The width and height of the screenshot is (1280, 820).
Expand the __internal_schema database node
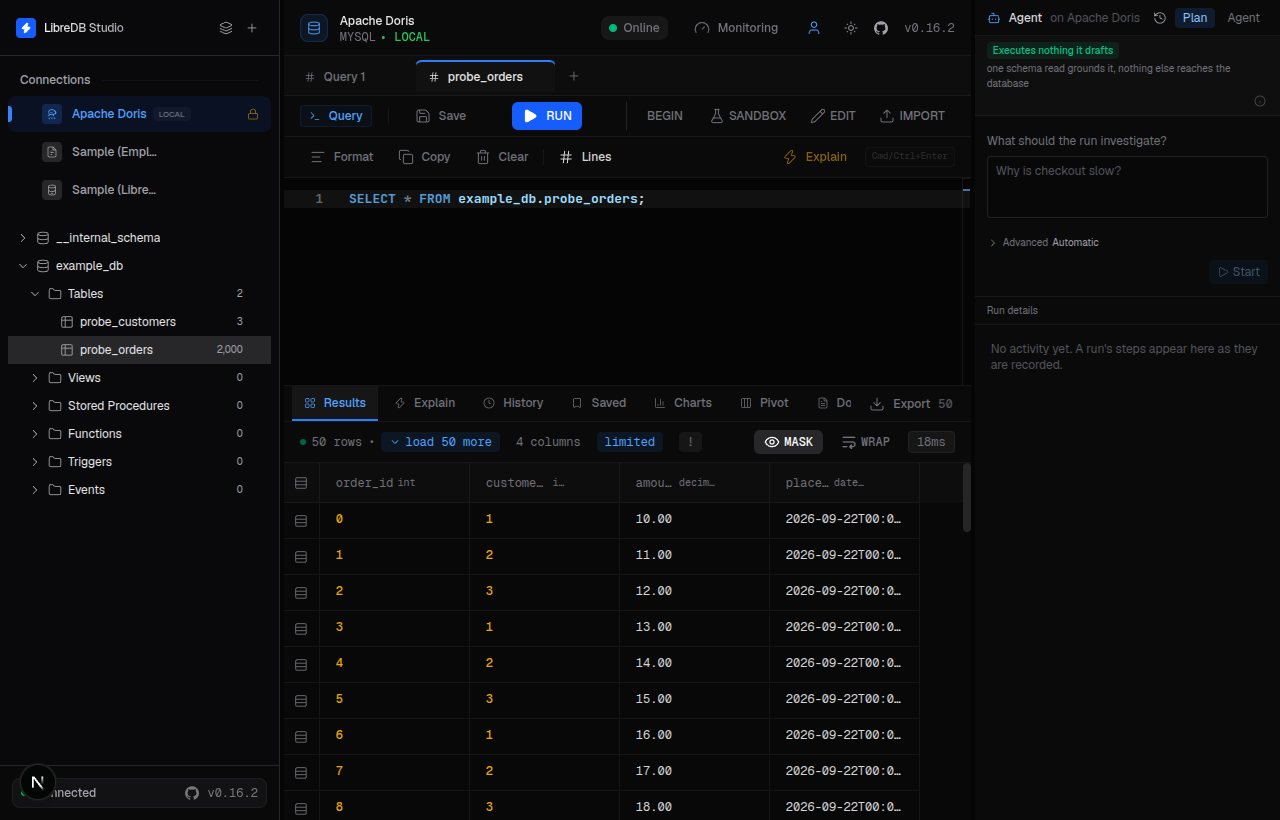(23, 238)
